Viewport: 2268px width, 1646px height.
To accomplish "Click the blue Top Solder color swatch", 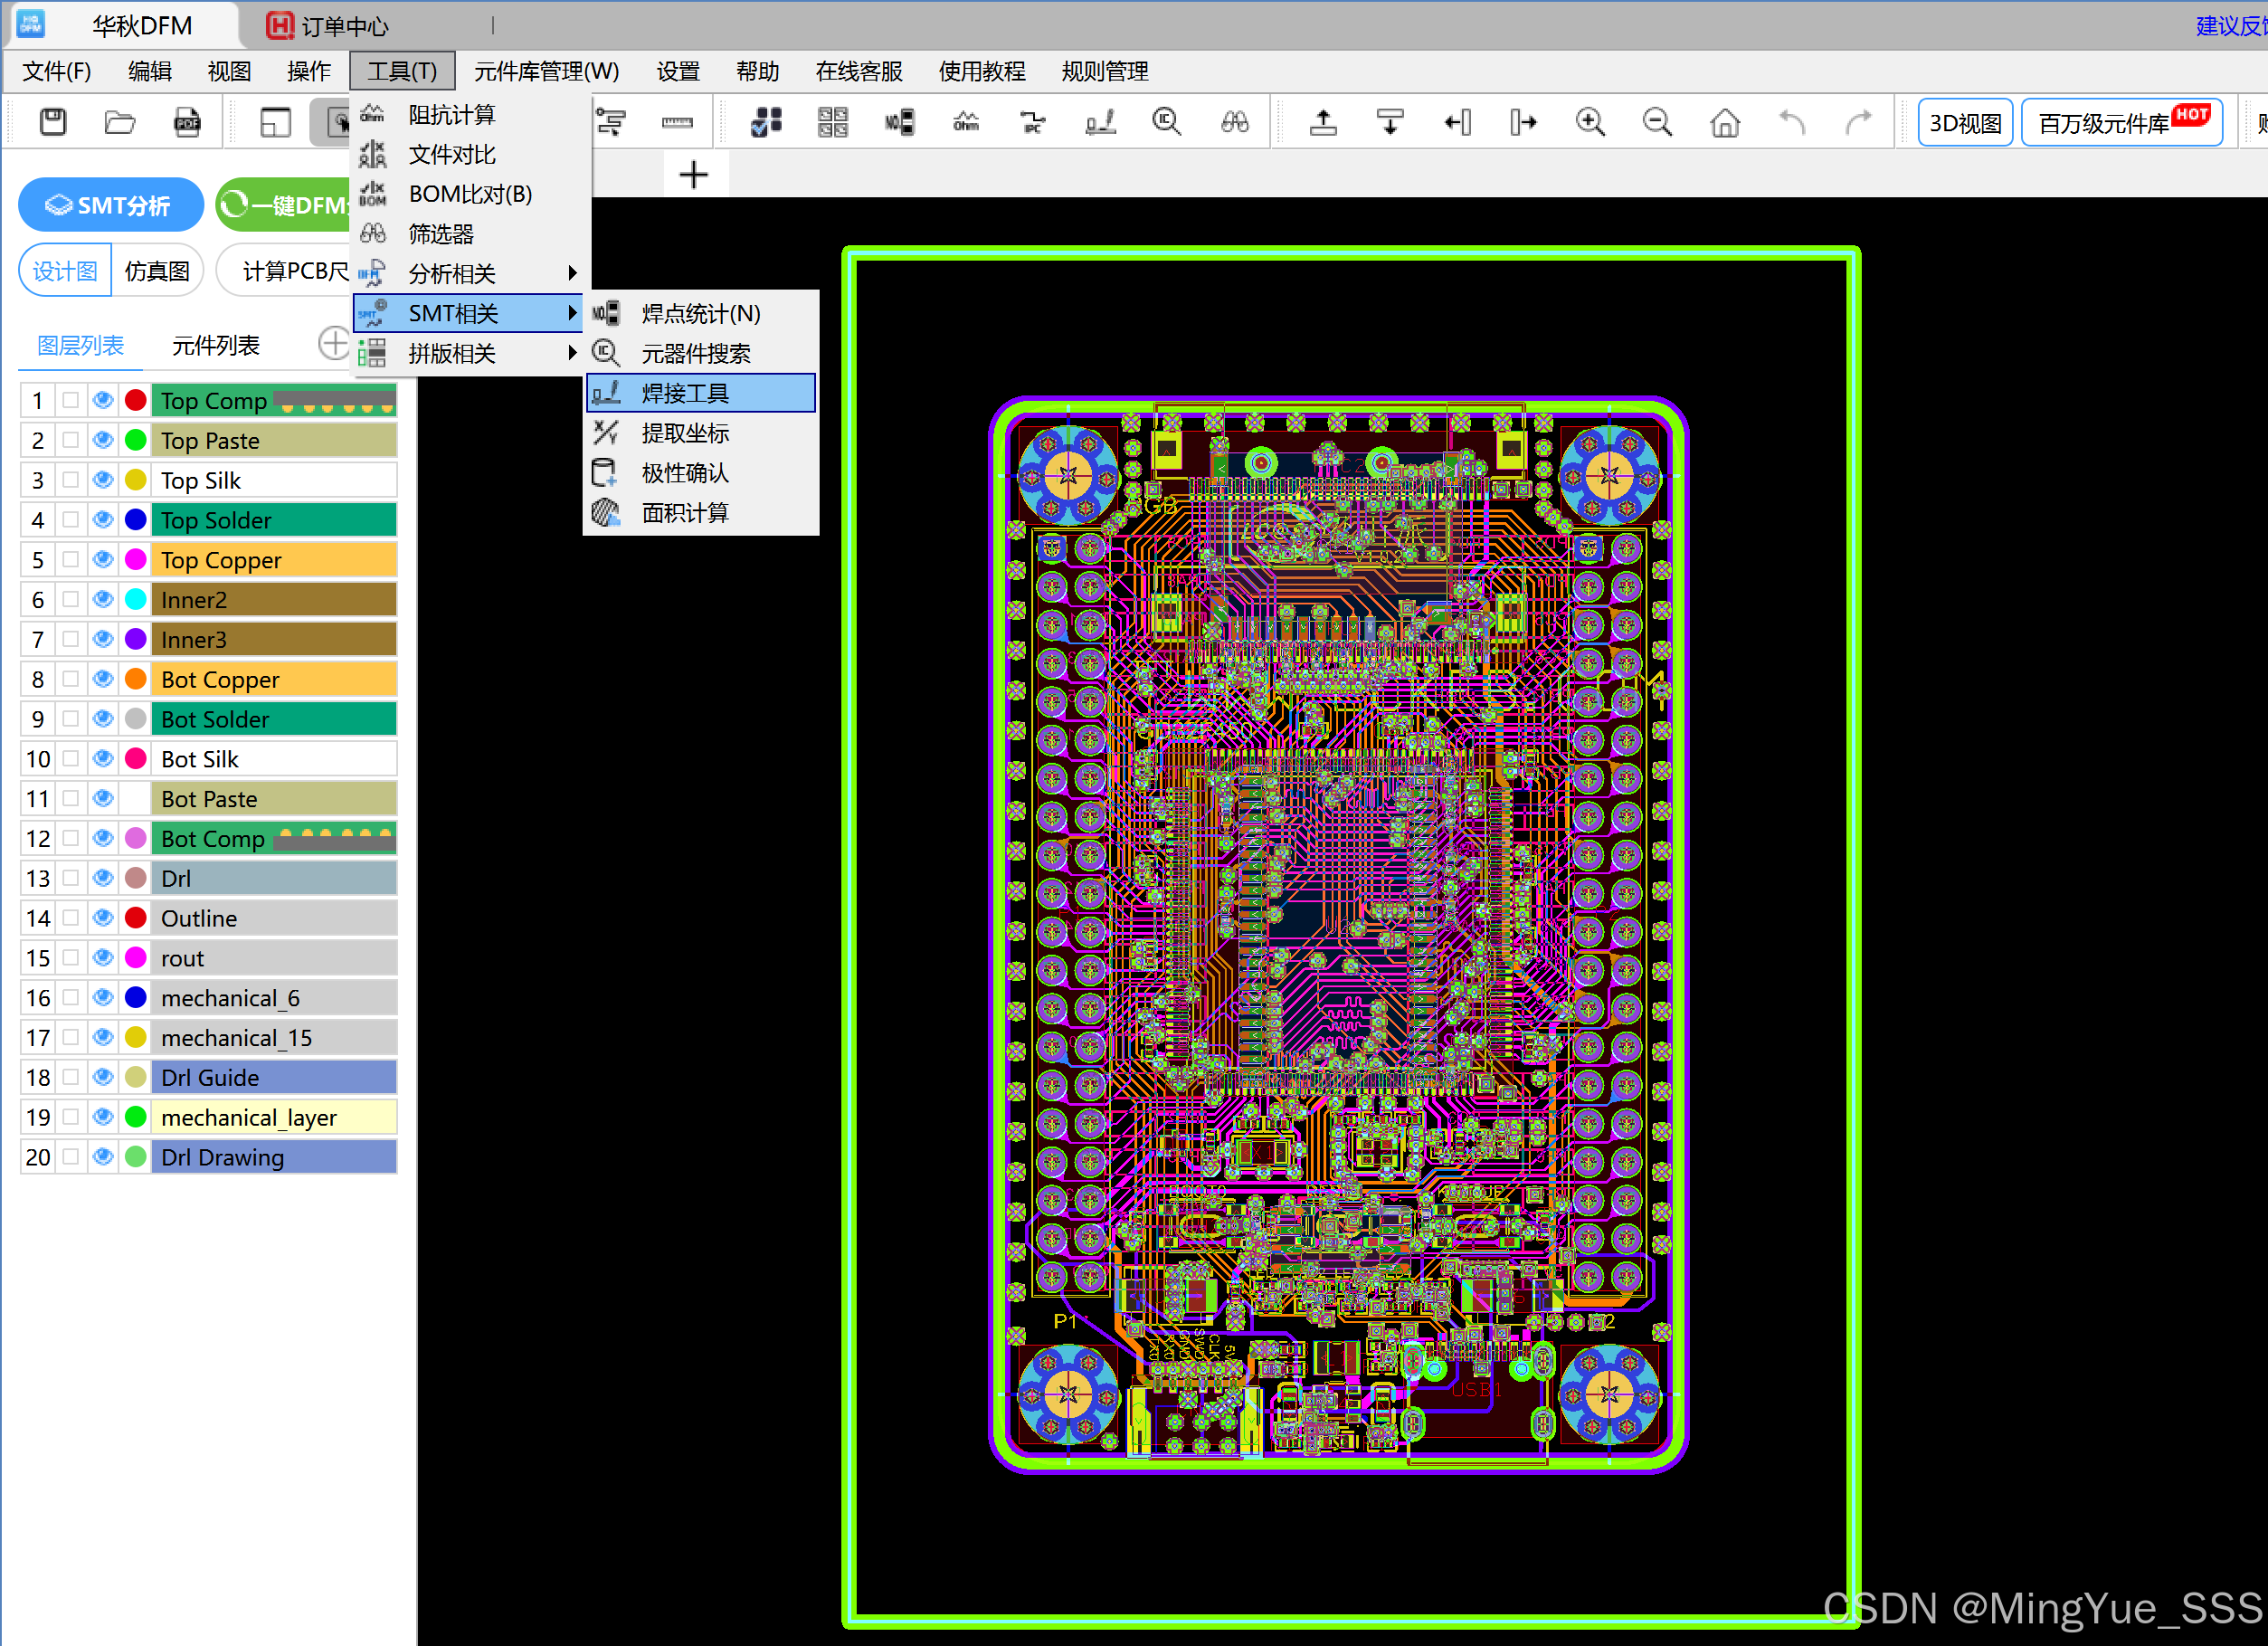I will coord(136,520).
